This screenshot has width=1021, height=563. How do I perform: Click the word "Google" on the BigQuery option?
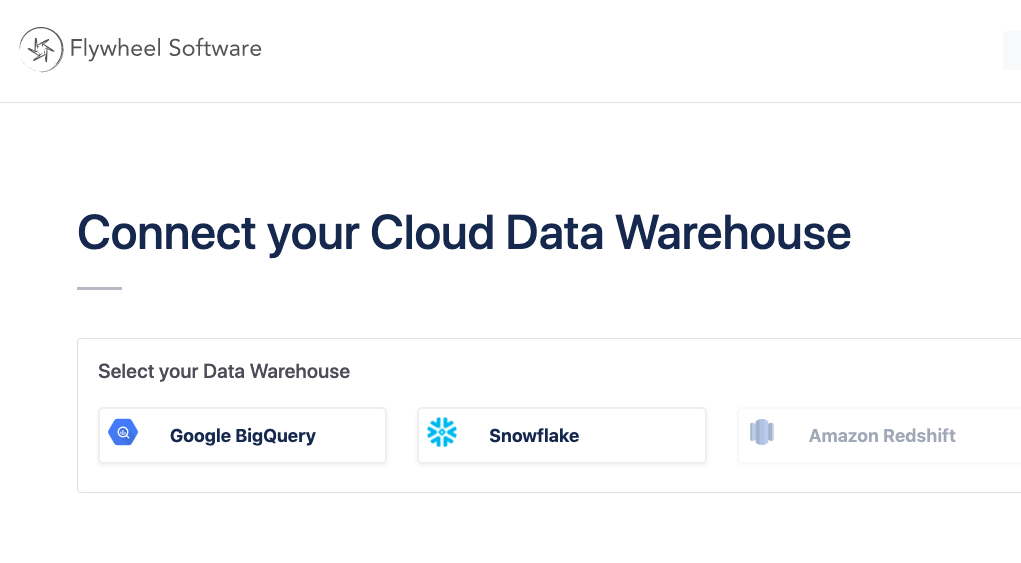200,435
